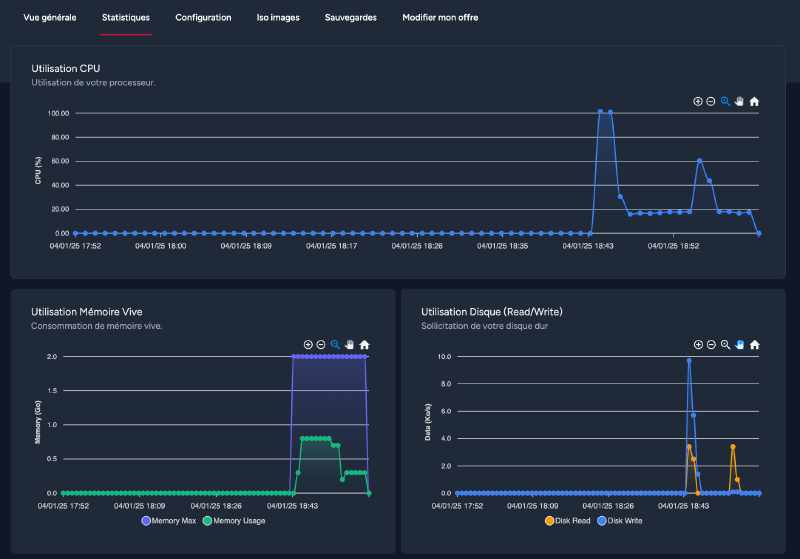Zoom out on the Mémoire Vive chart
The width and height of the screenshot is (800, 559).
[x=321, y=344]
